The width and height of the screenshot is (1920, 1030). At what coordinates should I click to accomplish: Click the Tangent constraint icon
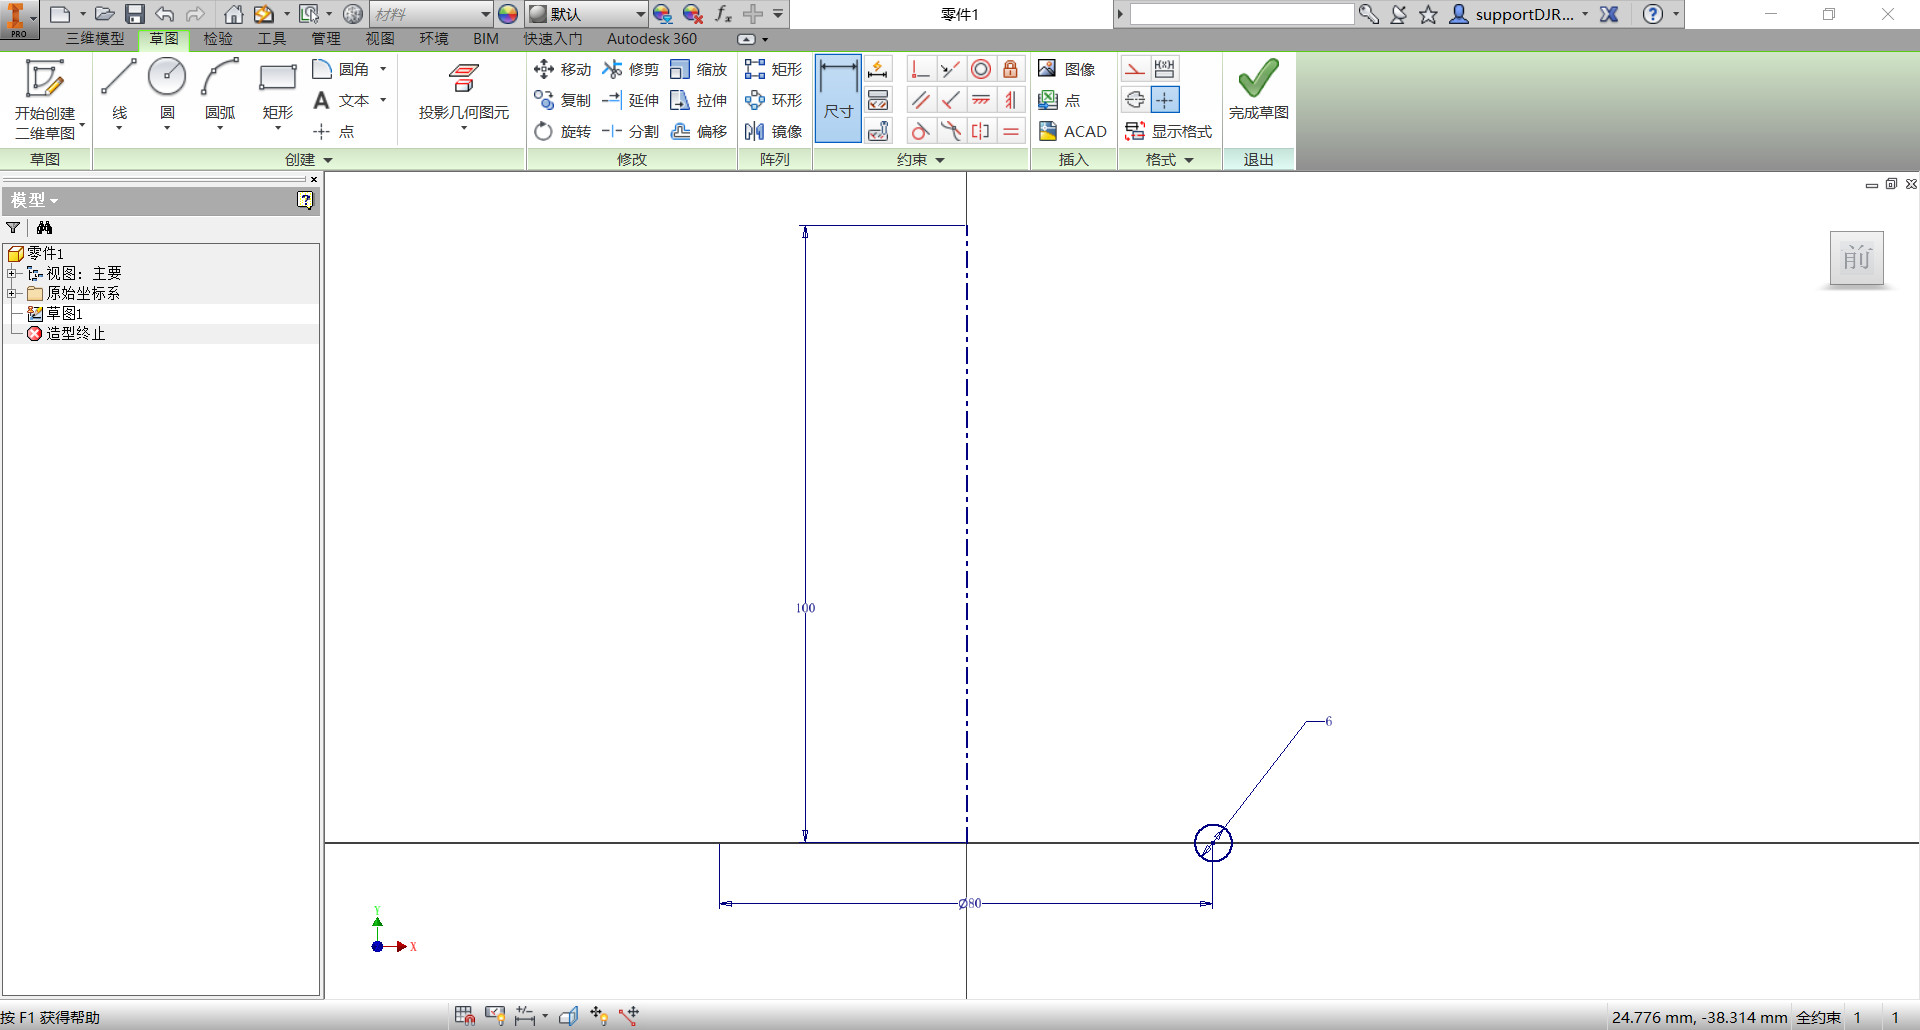coord(920,131)
